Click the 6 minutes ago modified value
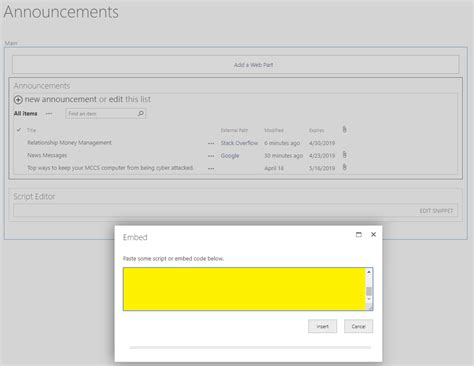474x366 pixels. 282,143
